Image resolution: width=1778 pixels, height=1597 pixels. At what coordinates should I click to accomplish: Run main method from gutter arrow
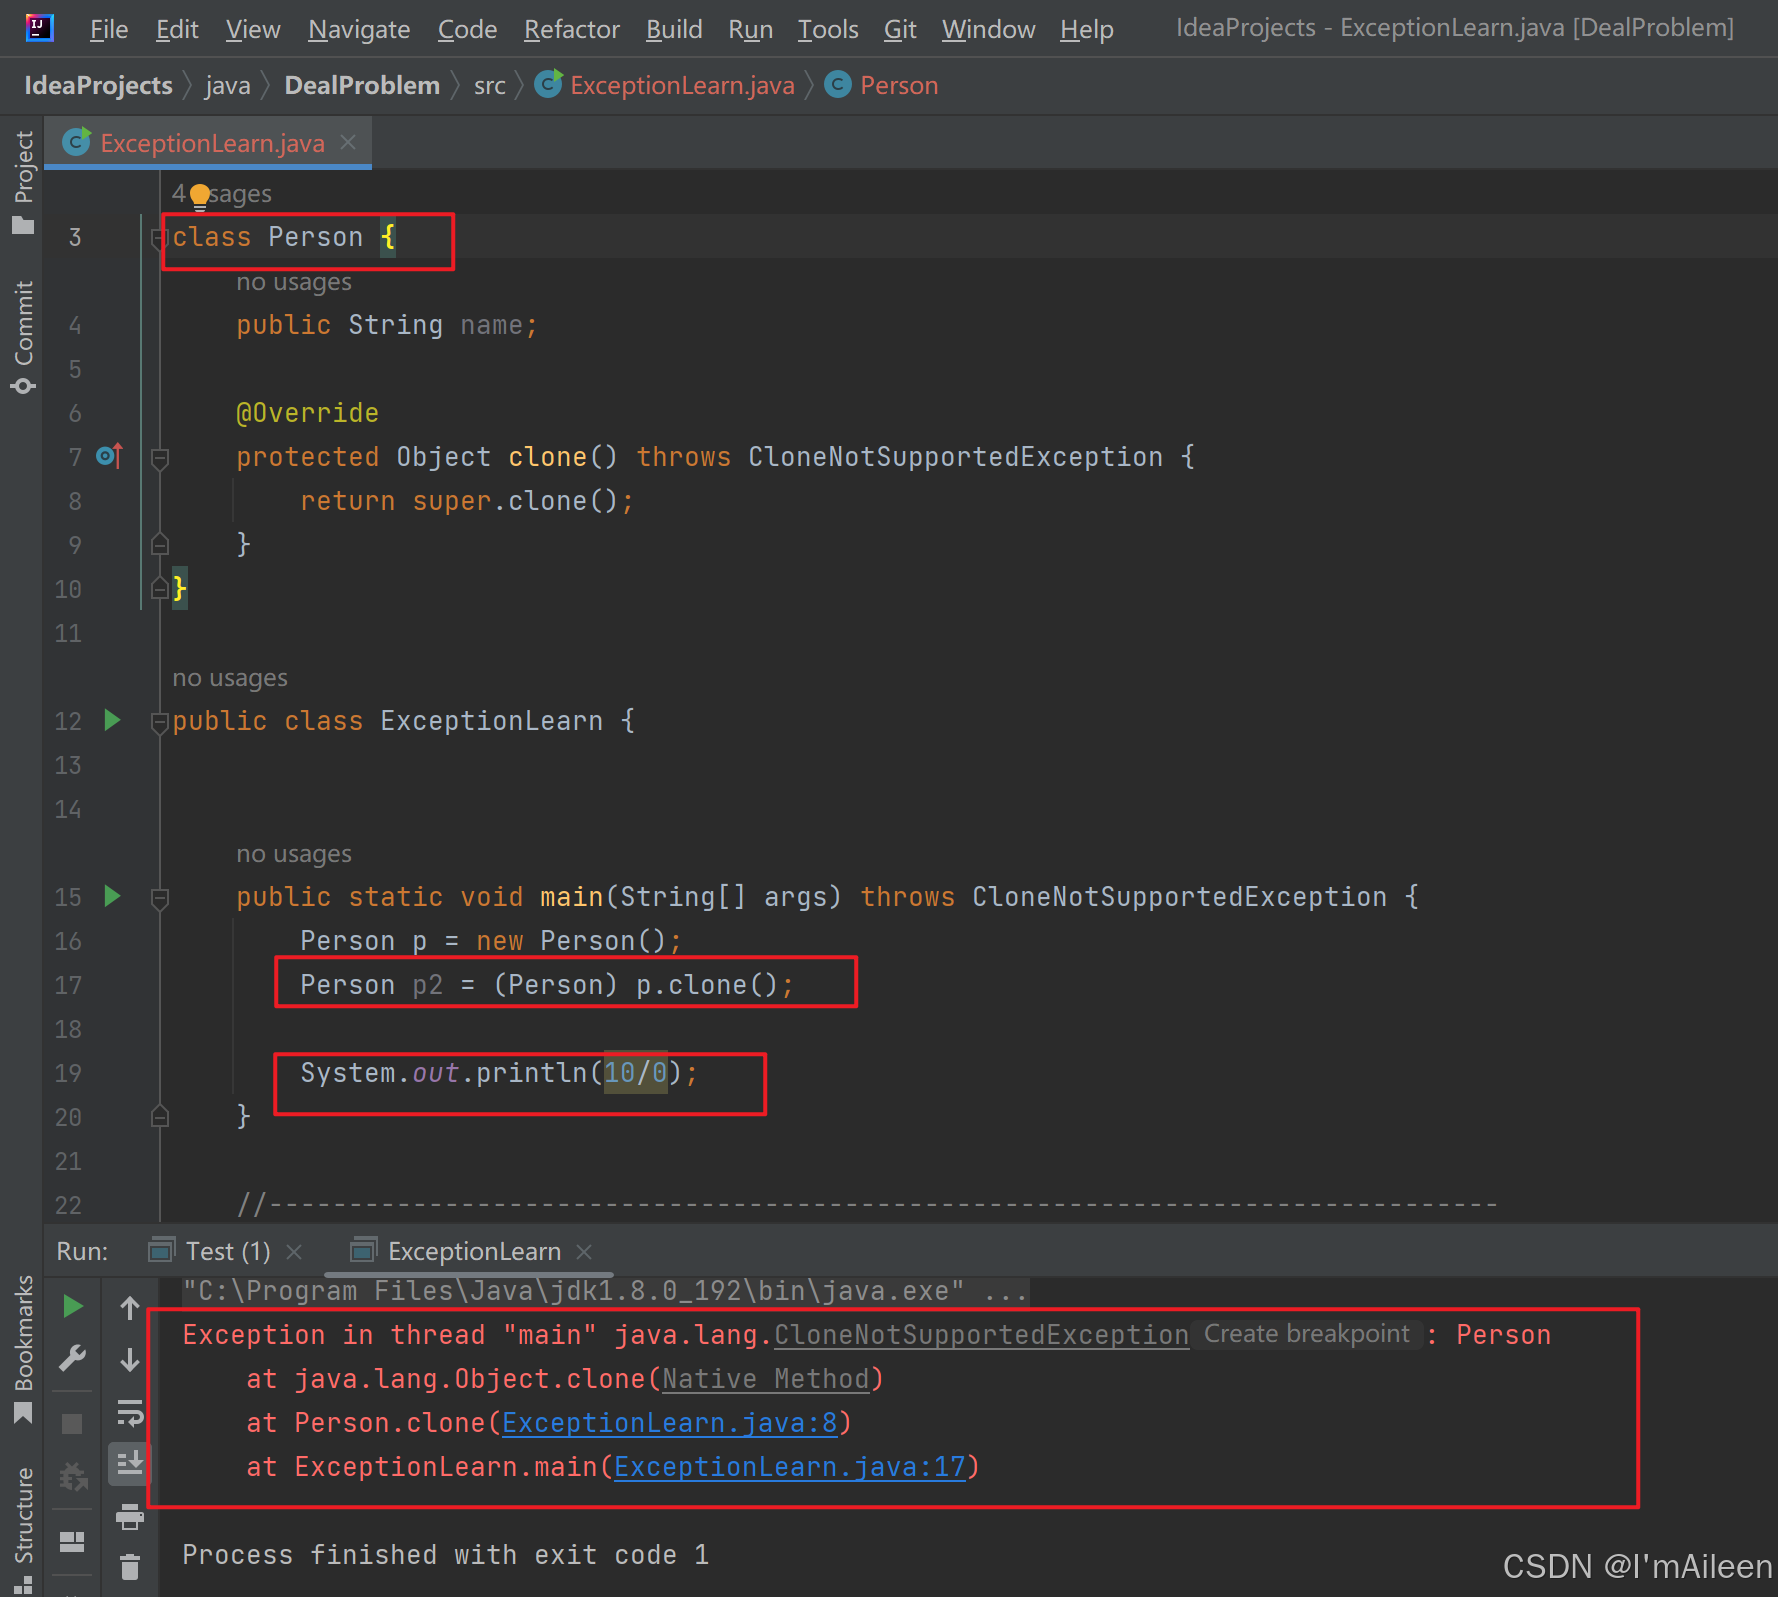click(112, 896)
